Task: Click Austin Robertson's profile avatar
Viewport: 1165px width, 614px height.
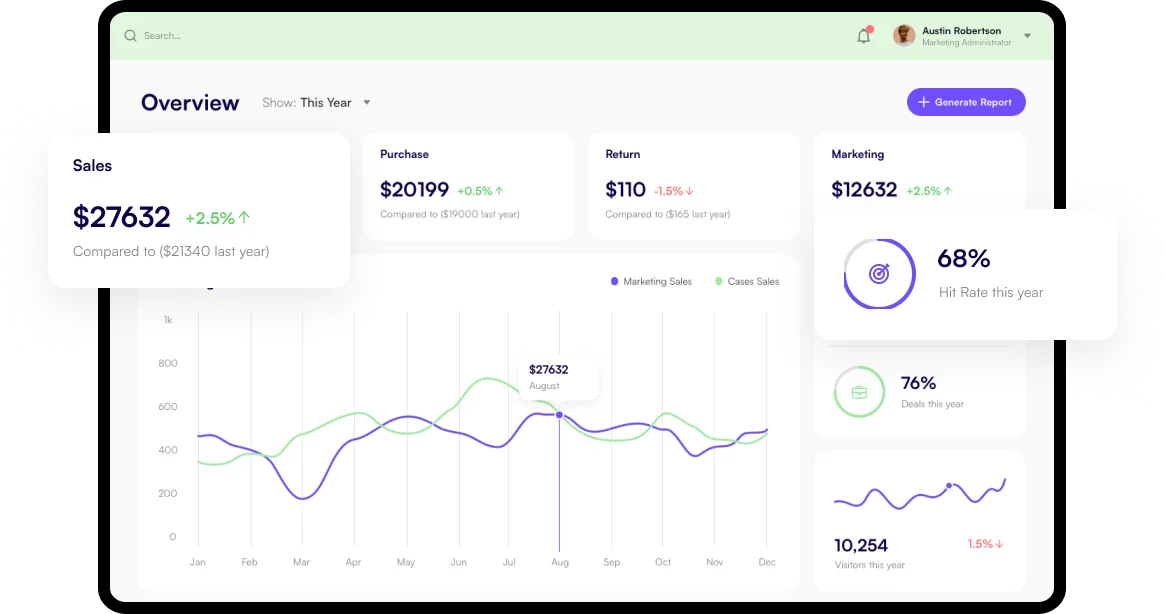Action: [904, 36]
